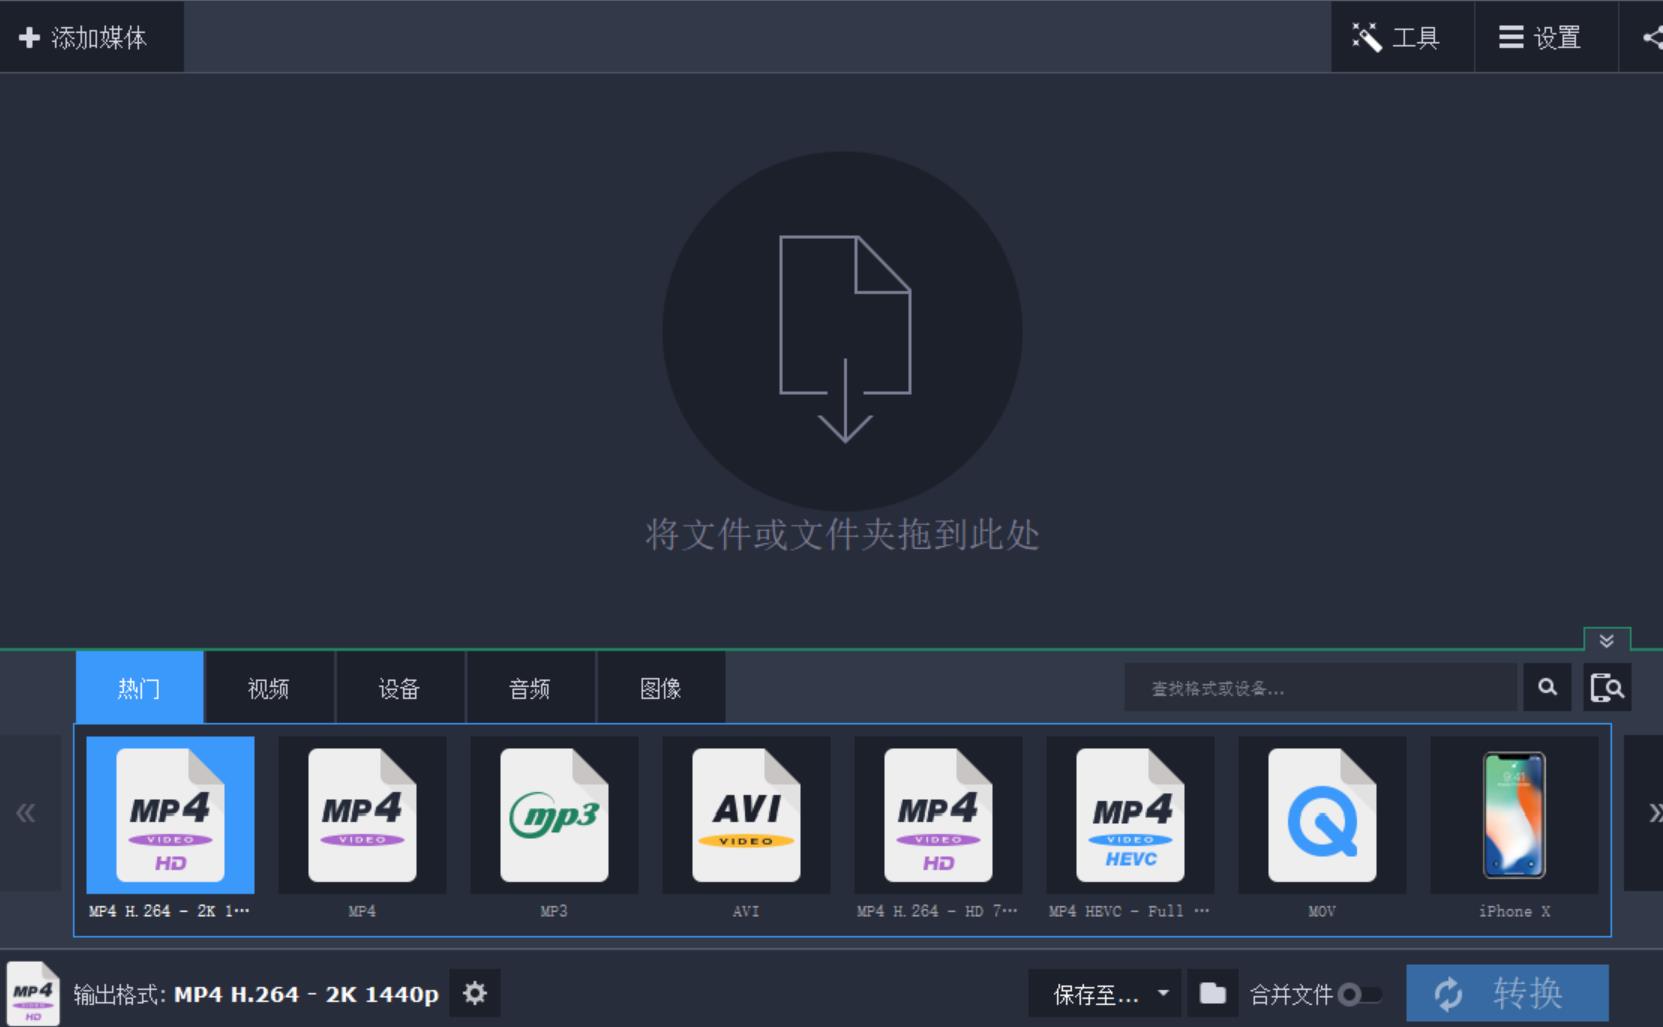The height and width of the screenshot is (1027, 1663).
Task: Open the 保存至 dropdown
Action: pos(1105,994)
